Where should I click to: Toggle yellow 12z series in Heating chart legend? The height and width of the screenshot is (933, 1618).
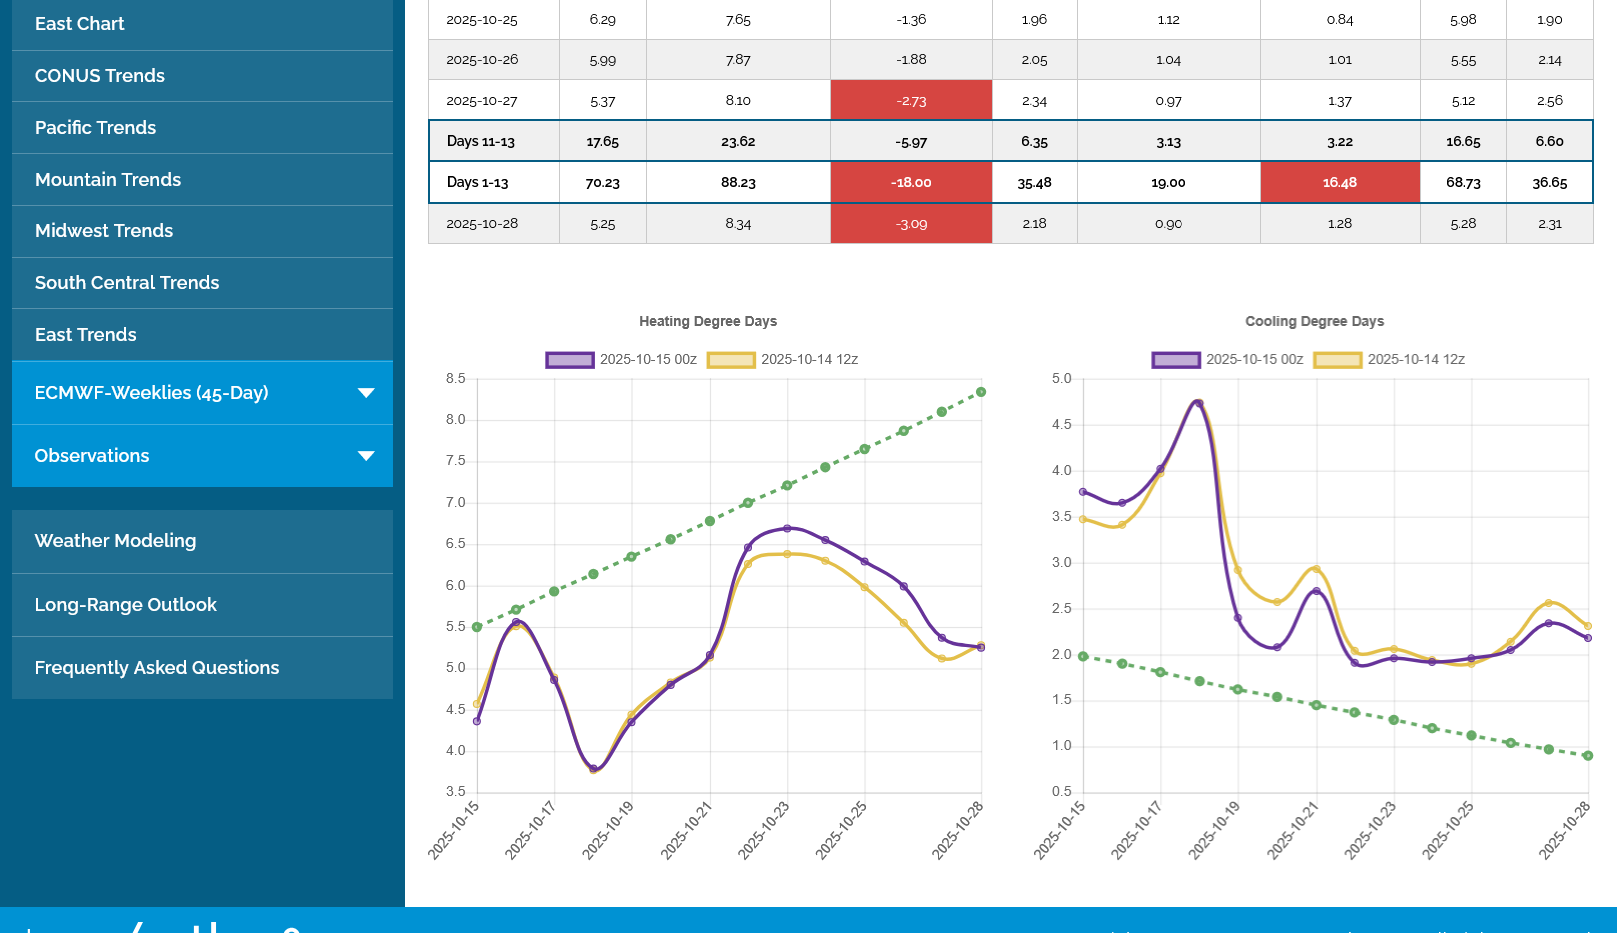click(731, 360)
